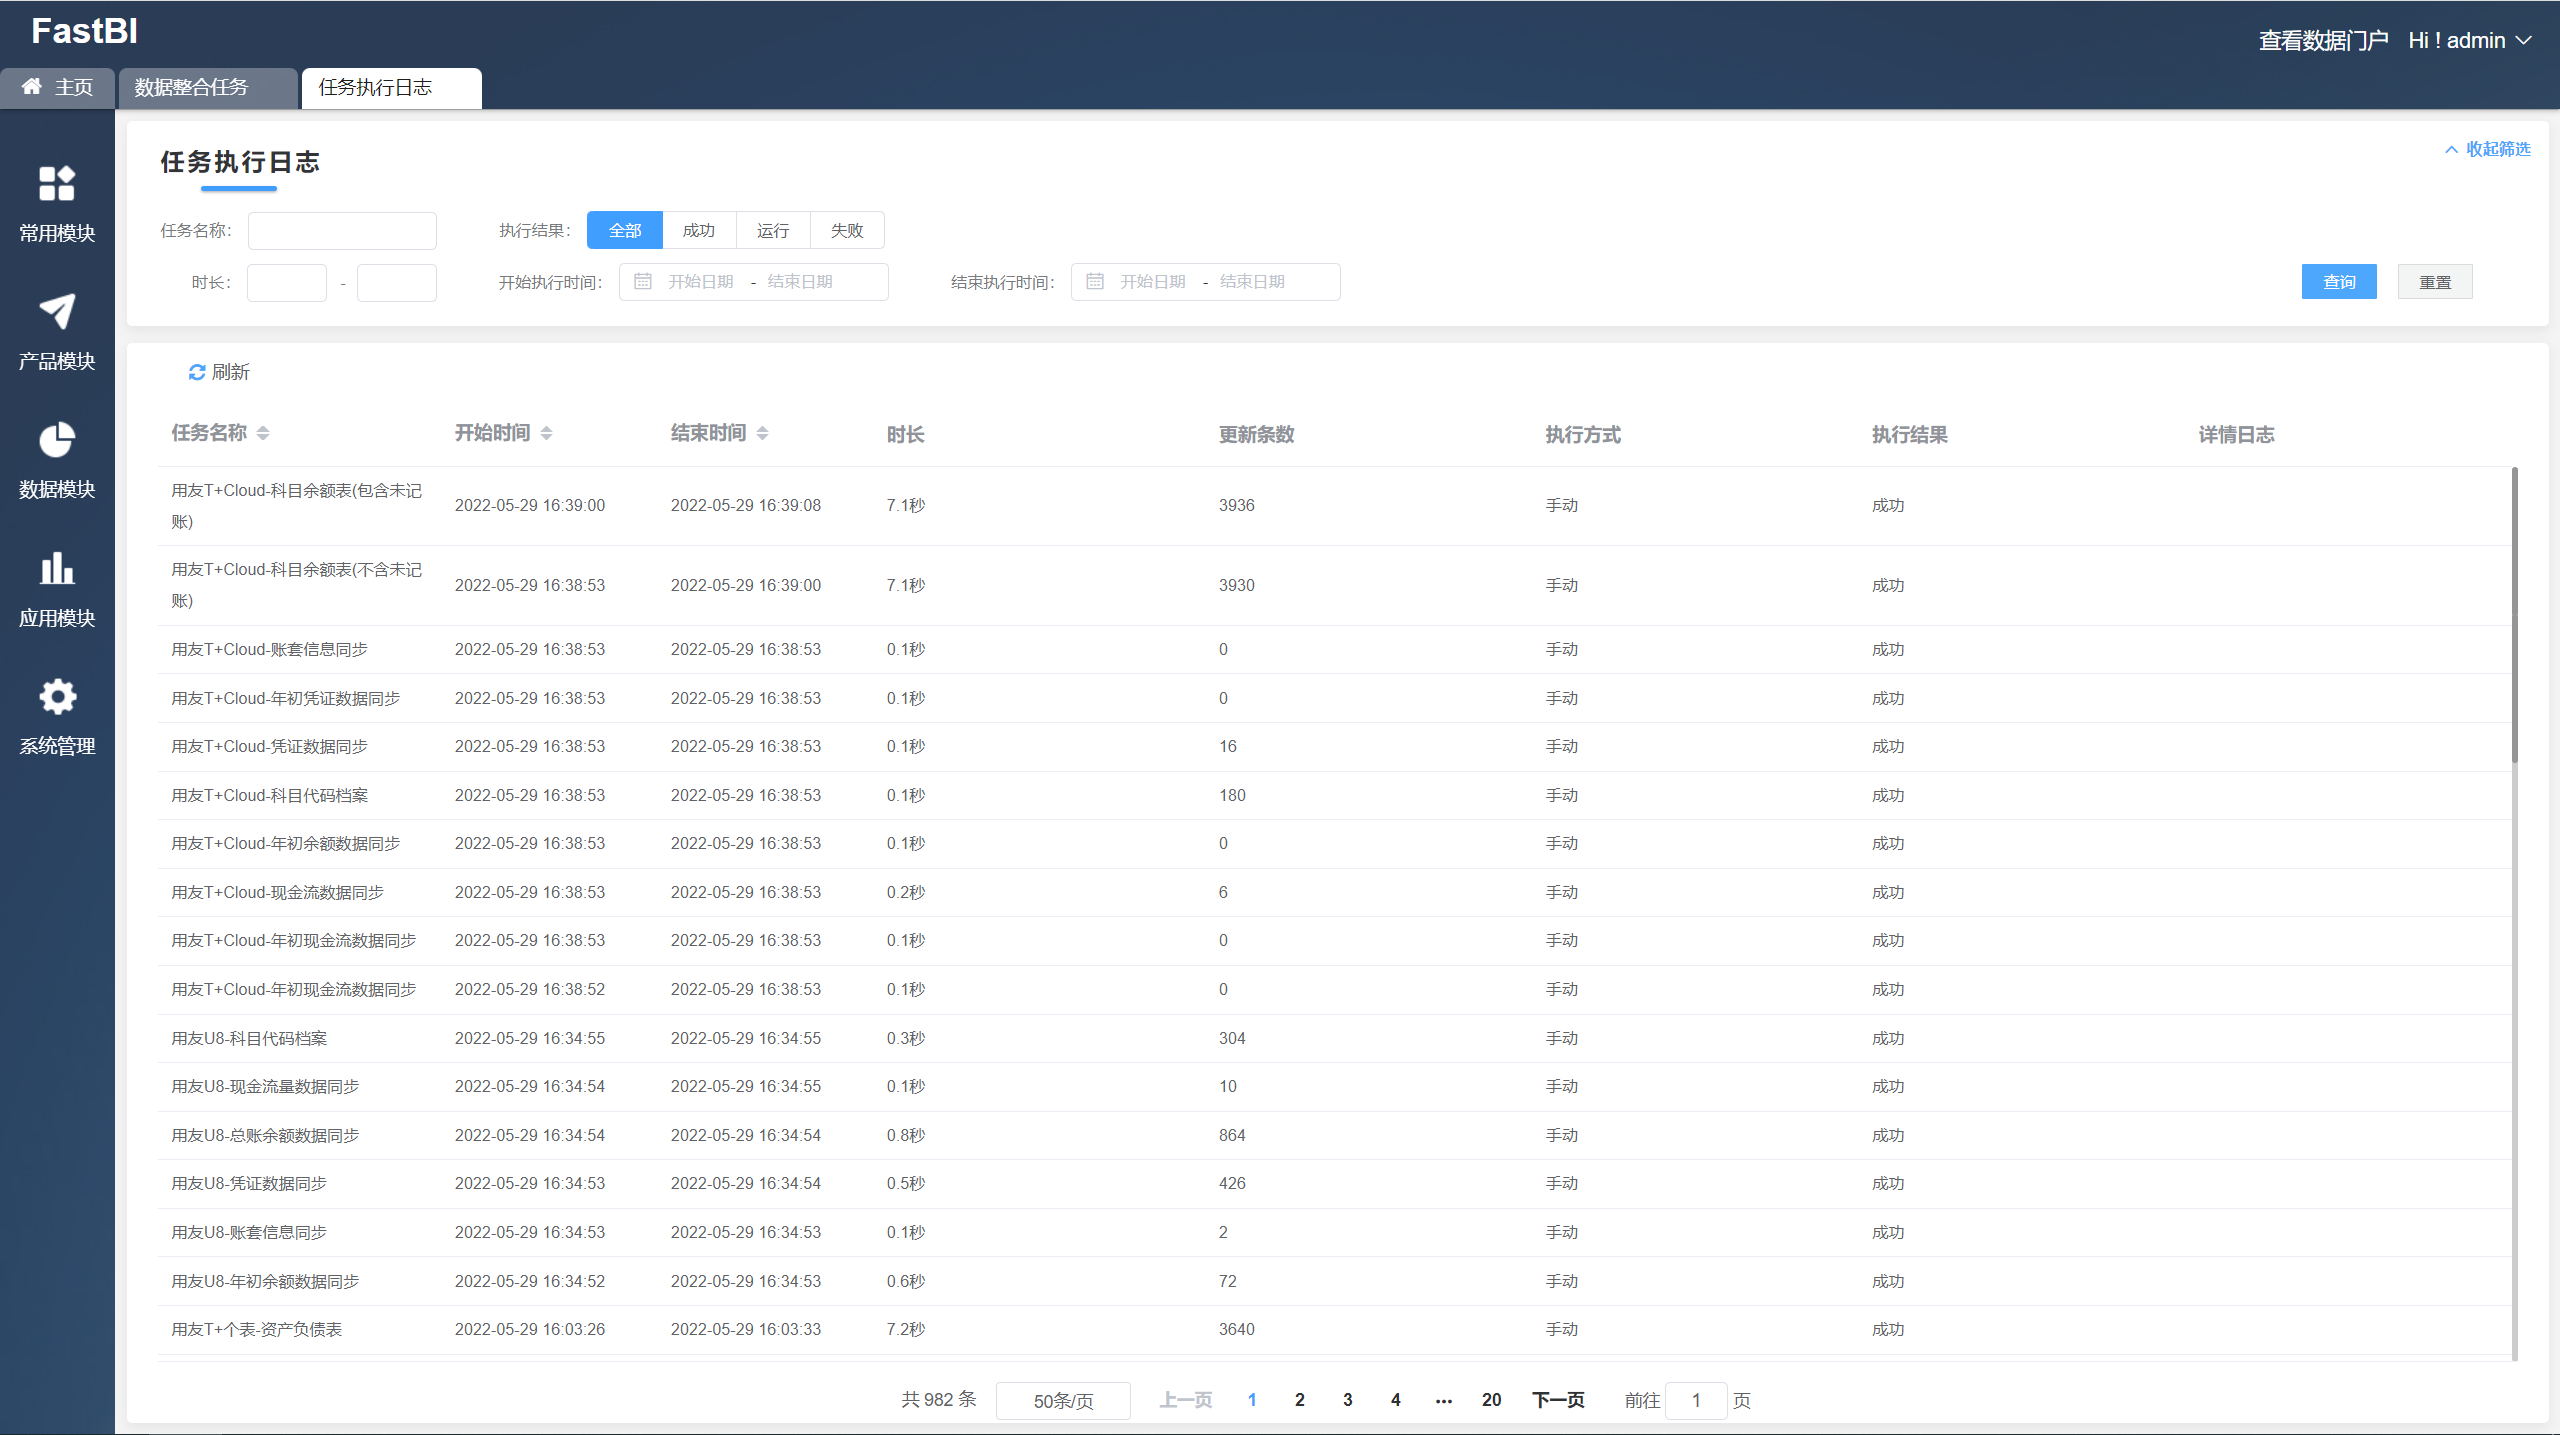Open the 常用模块 grid icon
Screen dimensions: 2560x1435
coord(57,184)
